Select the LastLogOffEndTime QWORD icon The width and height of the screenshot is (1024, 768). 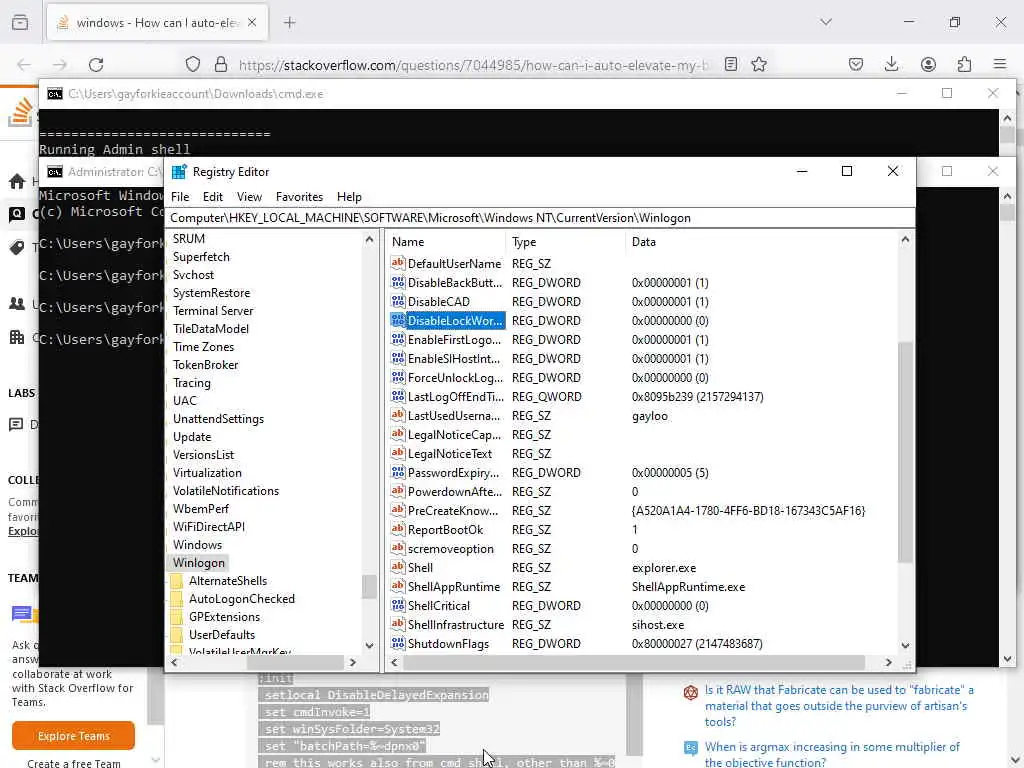pyautogui.click(x=398, y=396)
